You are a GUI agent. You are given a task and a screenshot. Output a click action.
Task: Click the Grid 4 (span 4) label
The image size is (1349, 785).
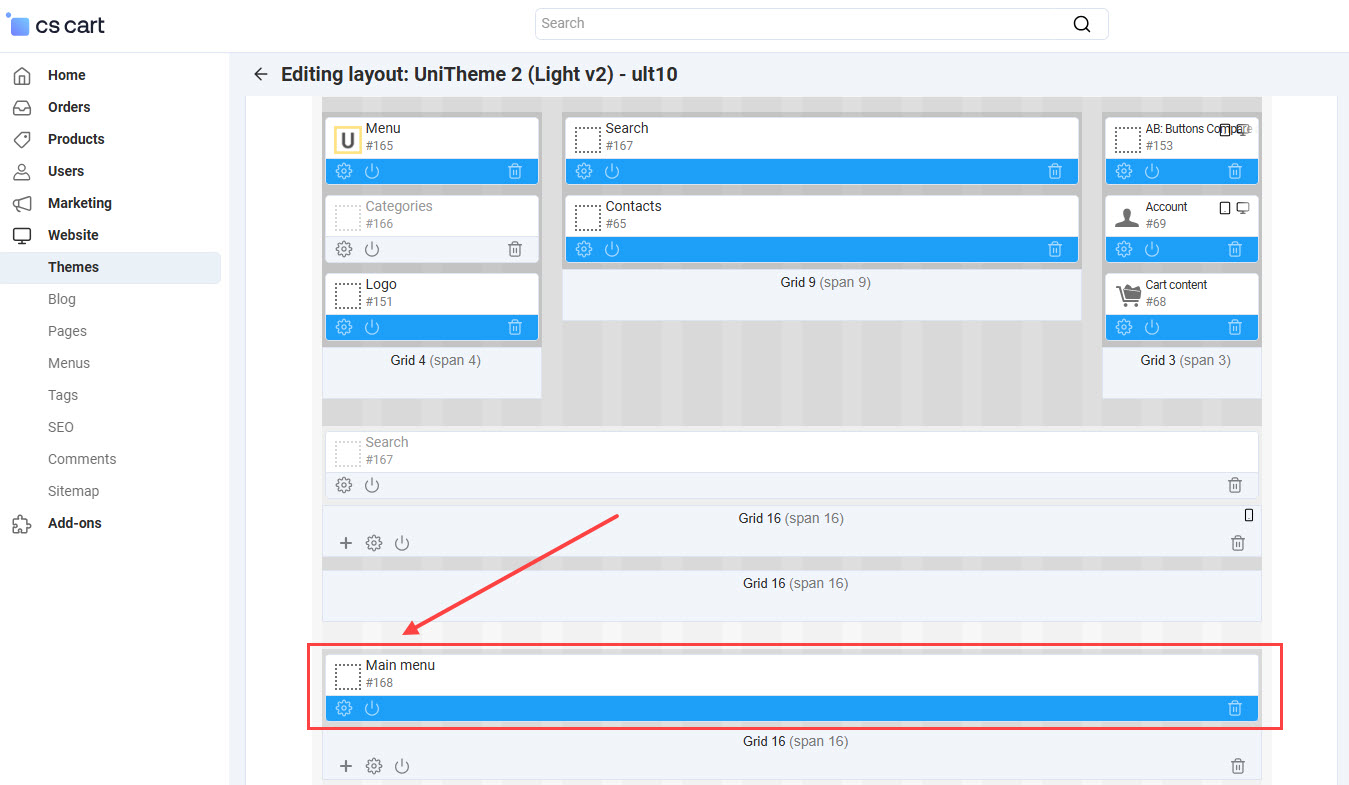click(x=435, y=360)
